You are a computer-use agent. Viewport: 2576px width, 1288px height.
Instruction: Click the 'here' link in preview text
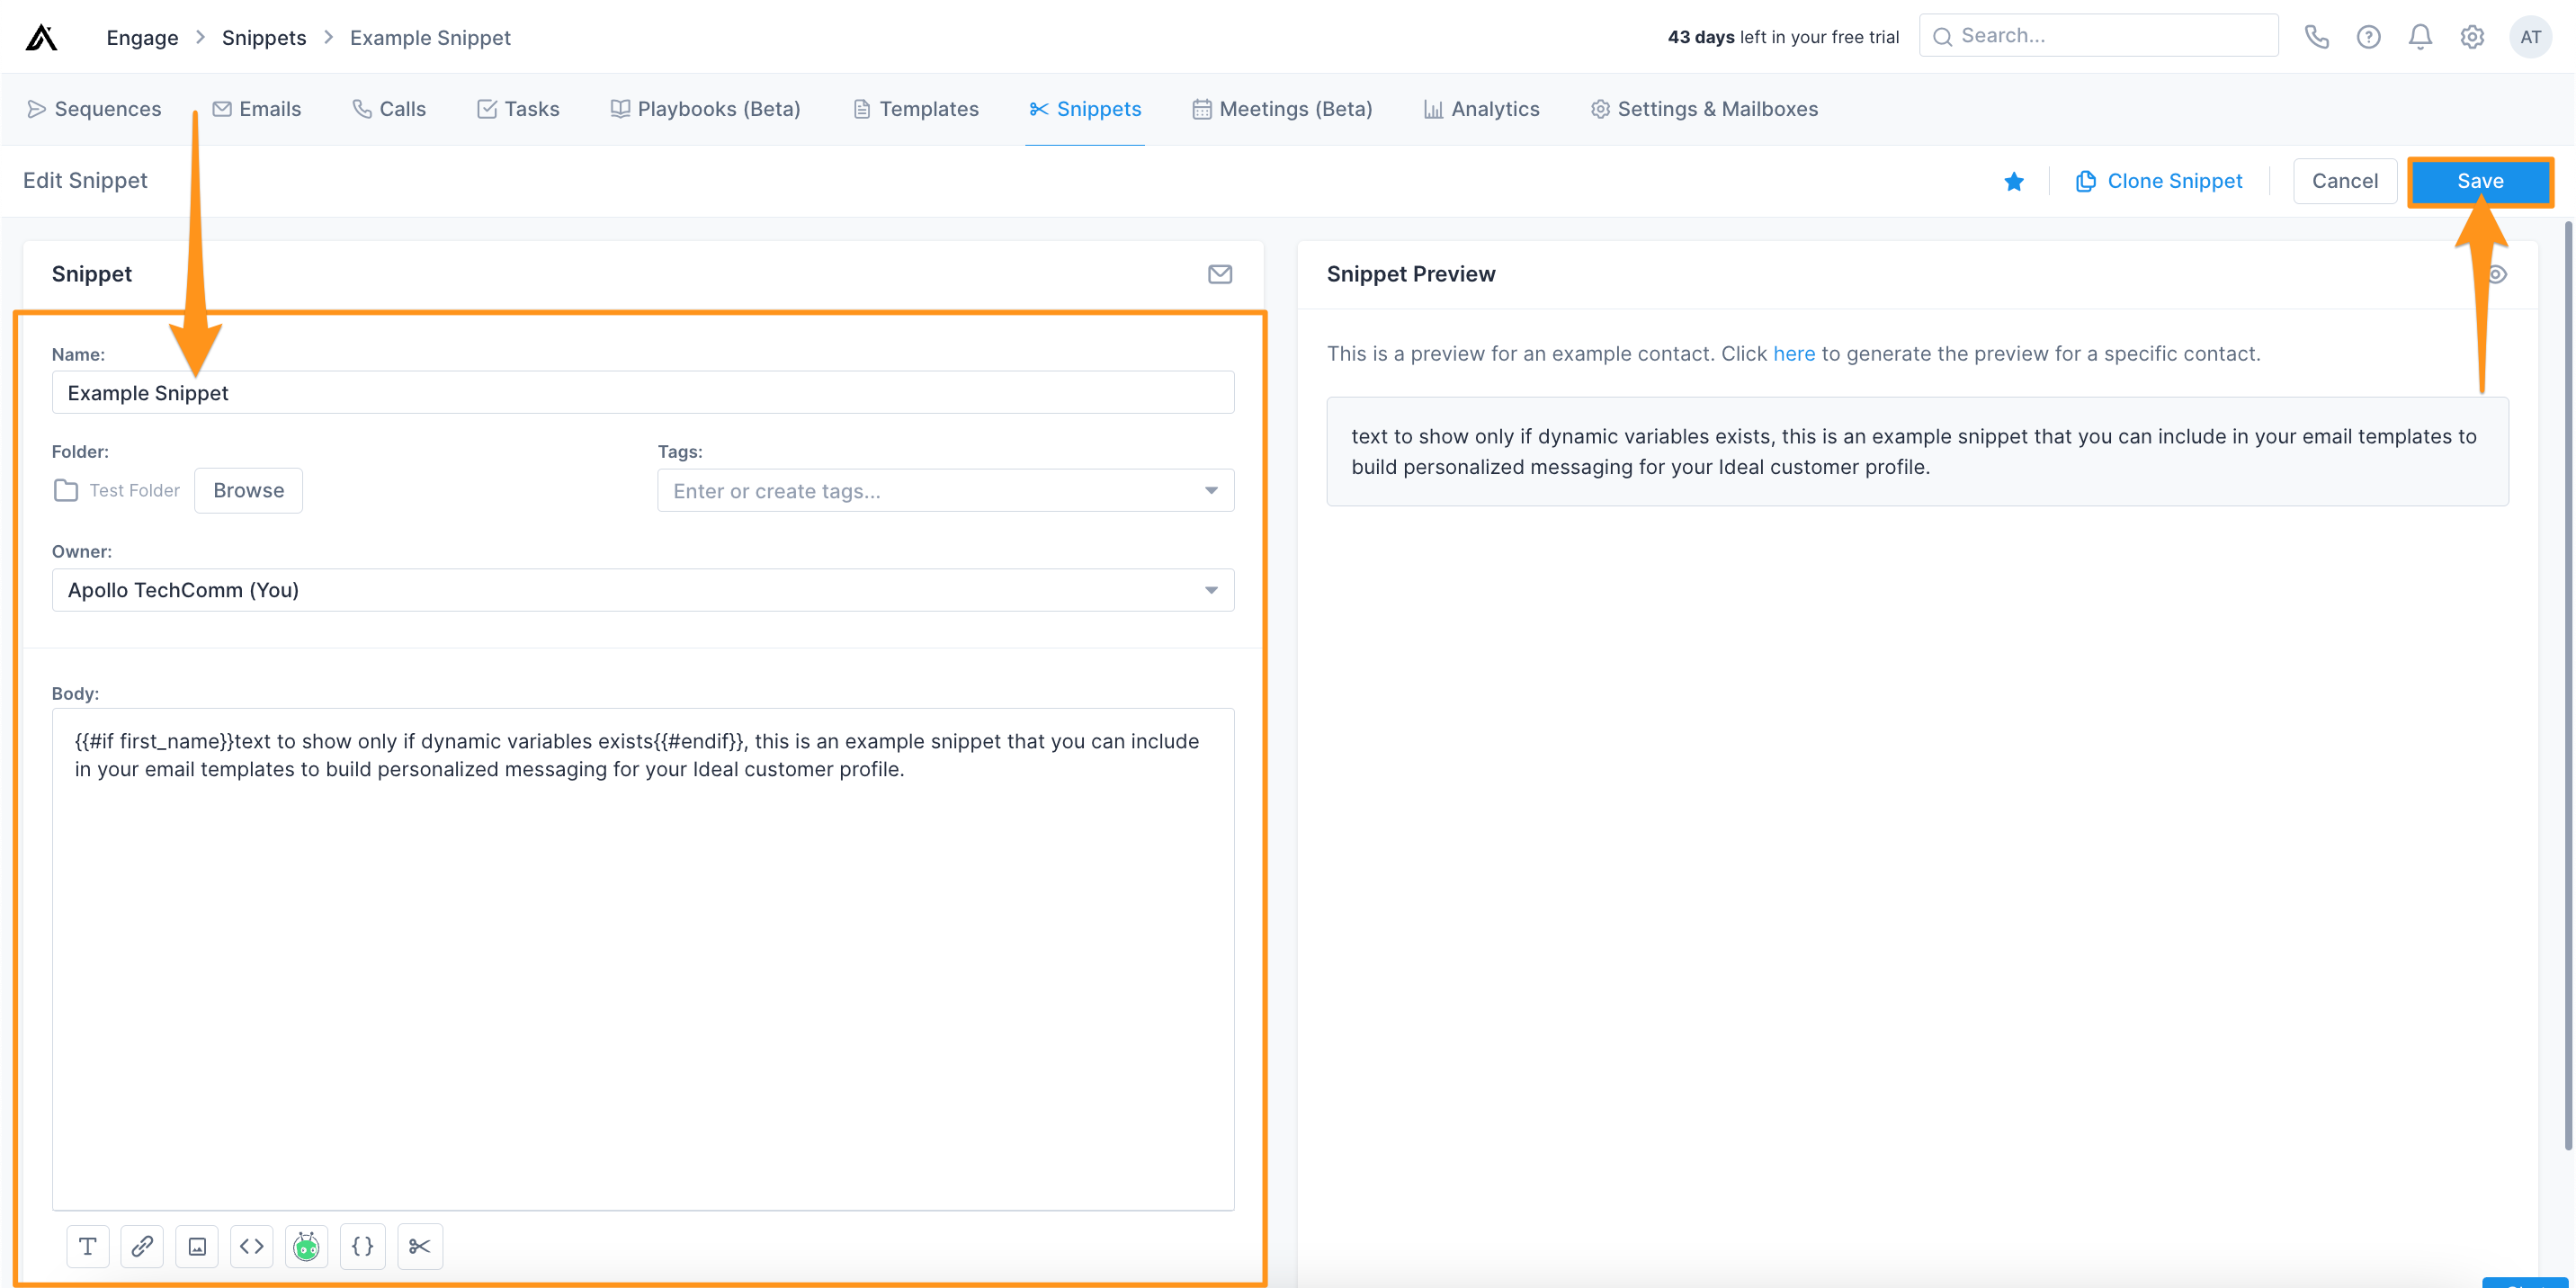(x=1794, y=354)
